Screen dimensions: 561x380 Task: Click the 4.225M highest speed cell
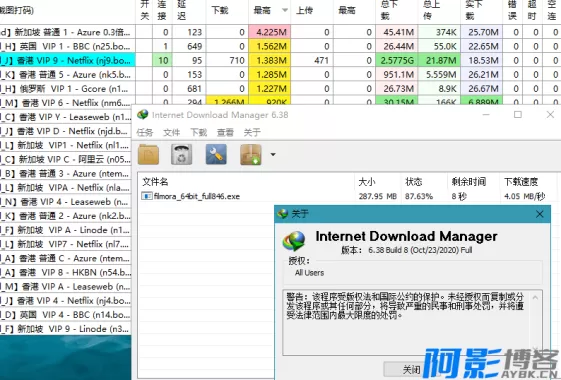click(270, 32)
